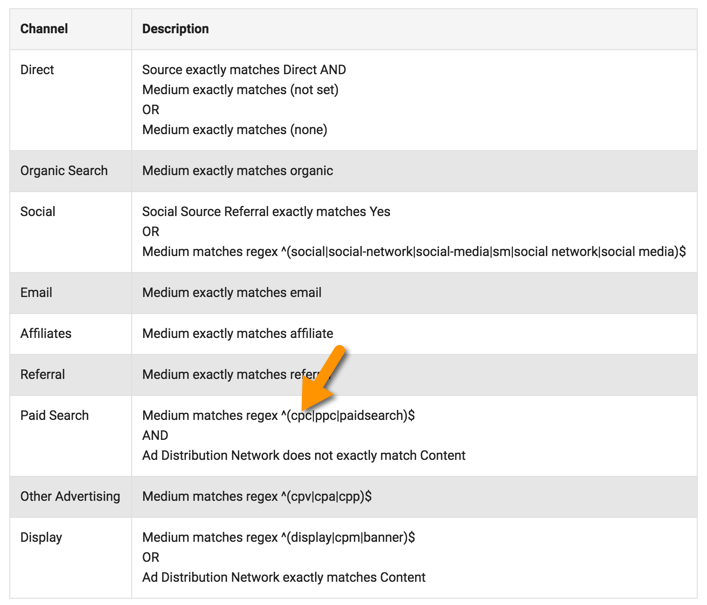Click the display|cpm|banner regex line
The width and height of the screenshot is (707, 605).
point(278,538)
